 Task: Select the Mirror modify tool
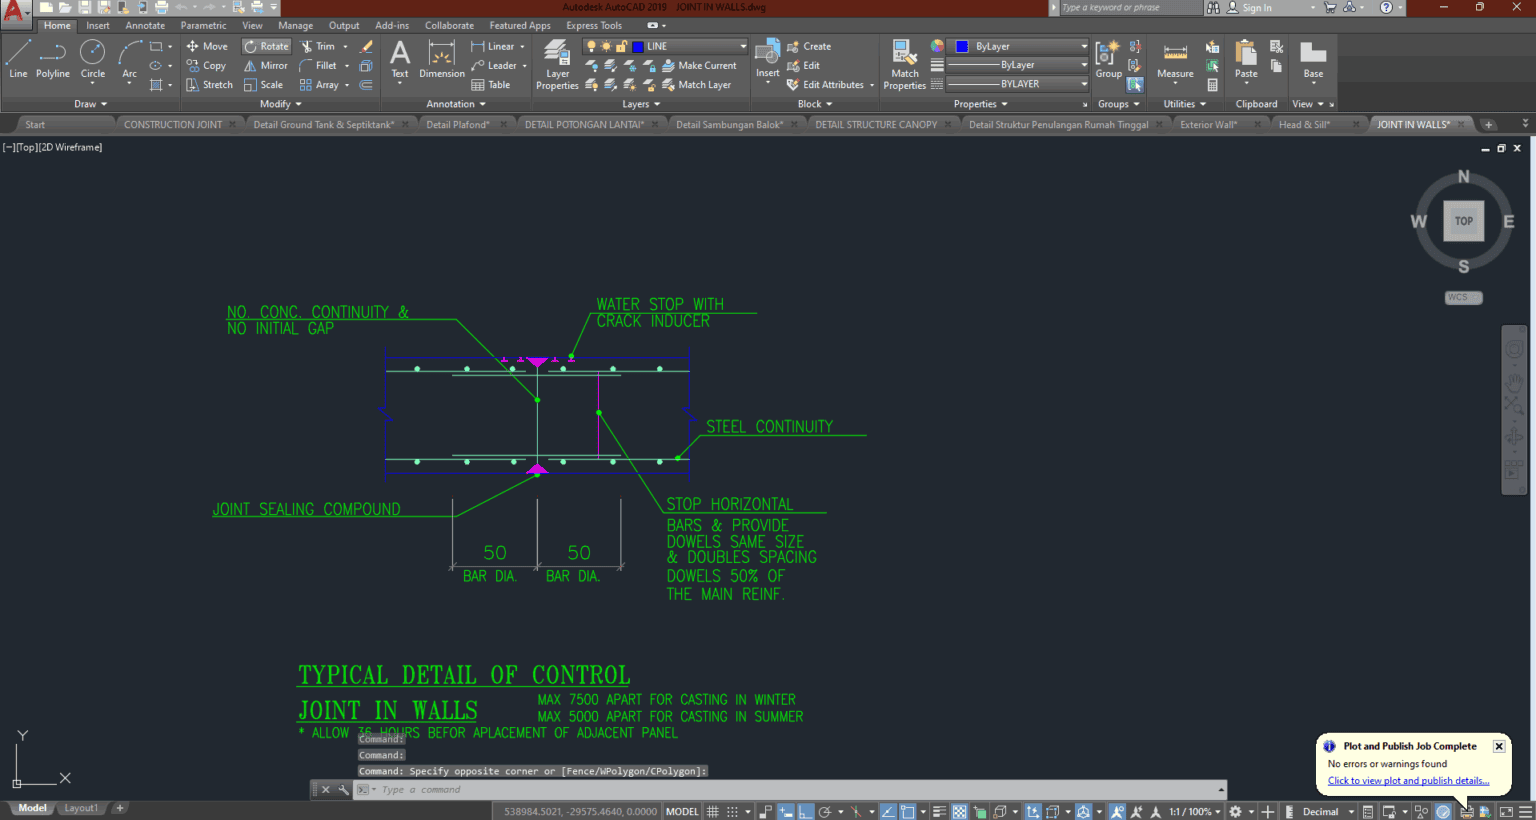tap(265, 65)
